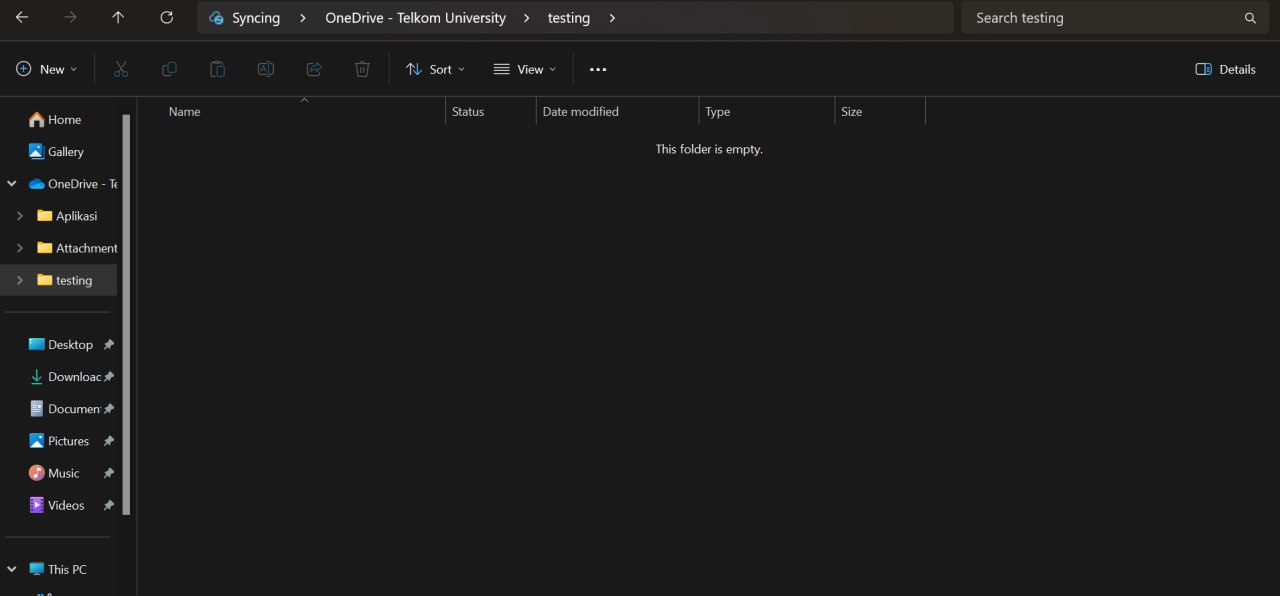Open pinned Desktop in sidebar
This screenshot has width=1280, height=596.
pos(60,344)
